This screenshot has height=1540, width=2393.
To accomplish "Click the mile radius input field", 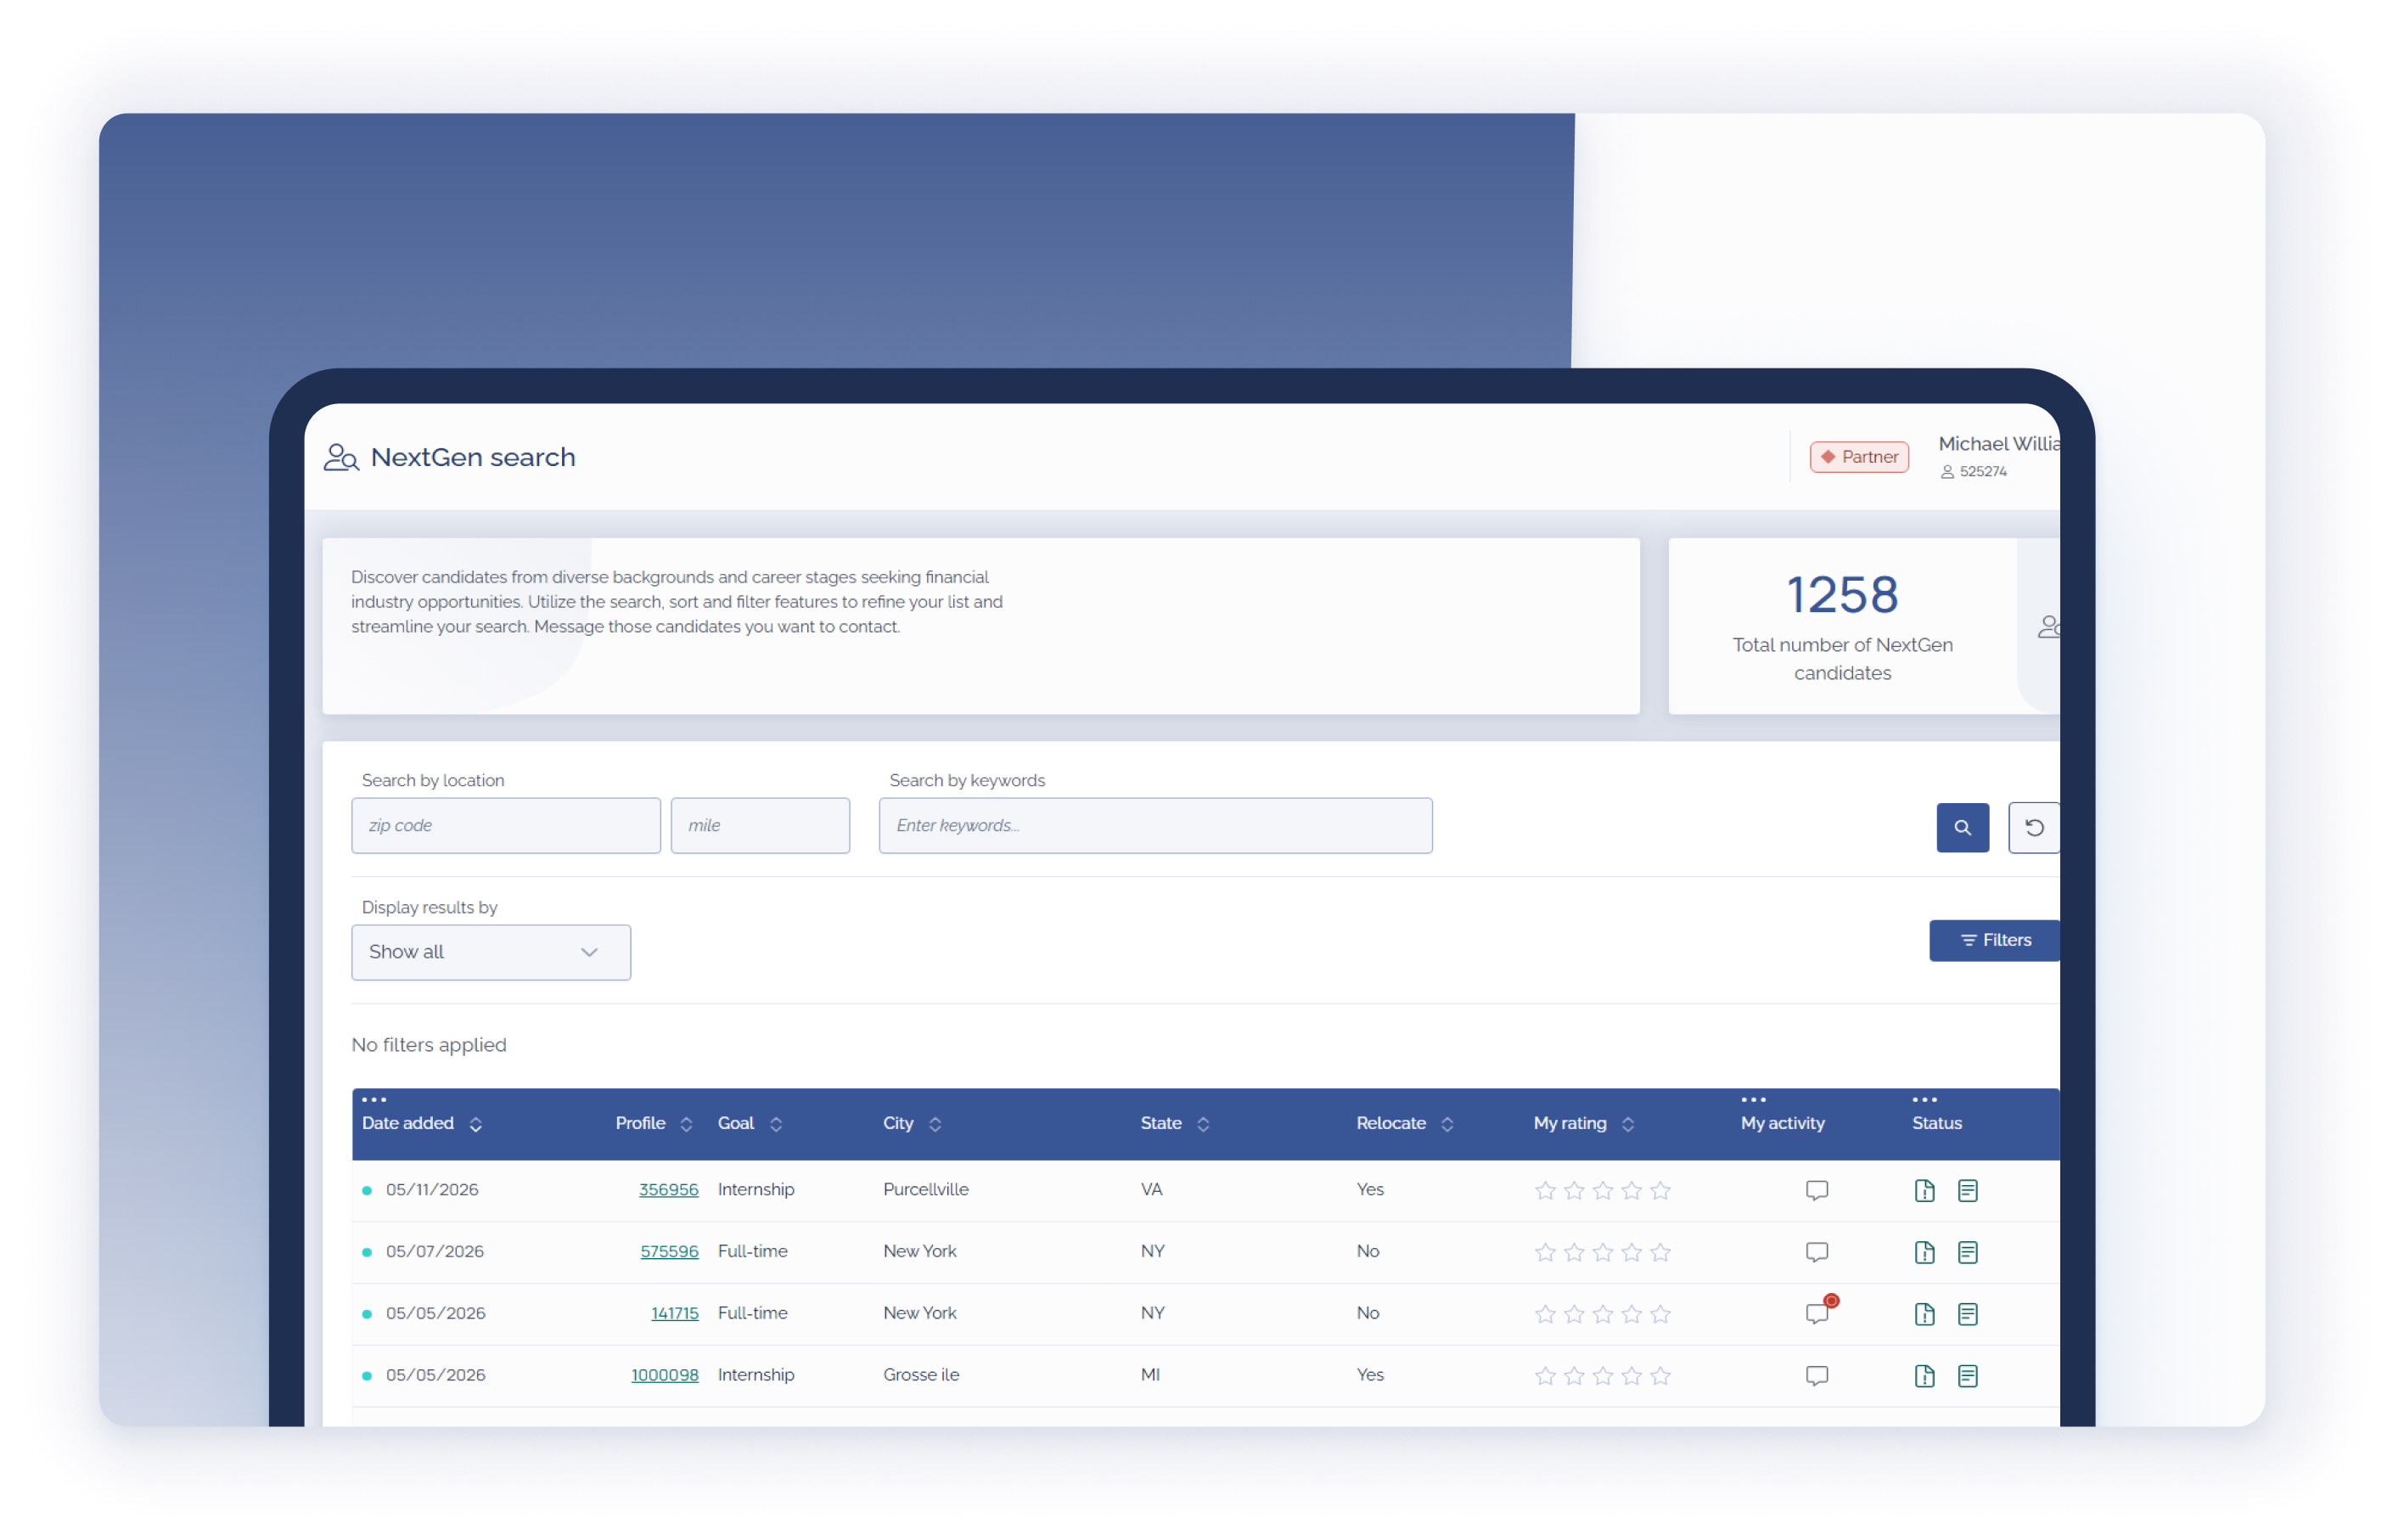I will (760, 825).
